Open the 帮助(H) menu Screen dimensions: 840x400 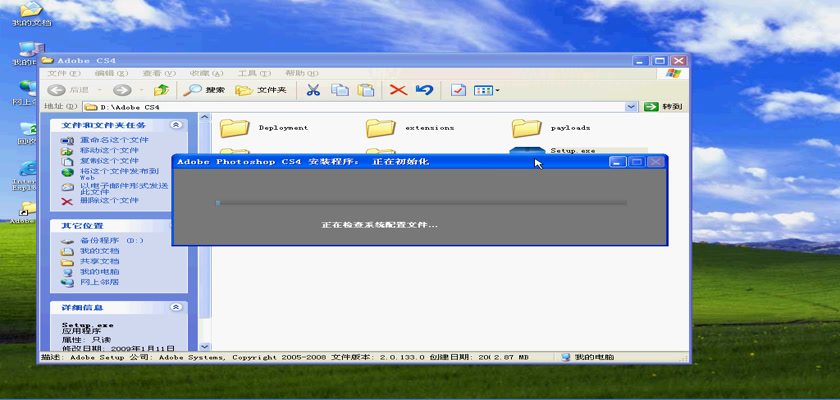click(x=302, y=73)
